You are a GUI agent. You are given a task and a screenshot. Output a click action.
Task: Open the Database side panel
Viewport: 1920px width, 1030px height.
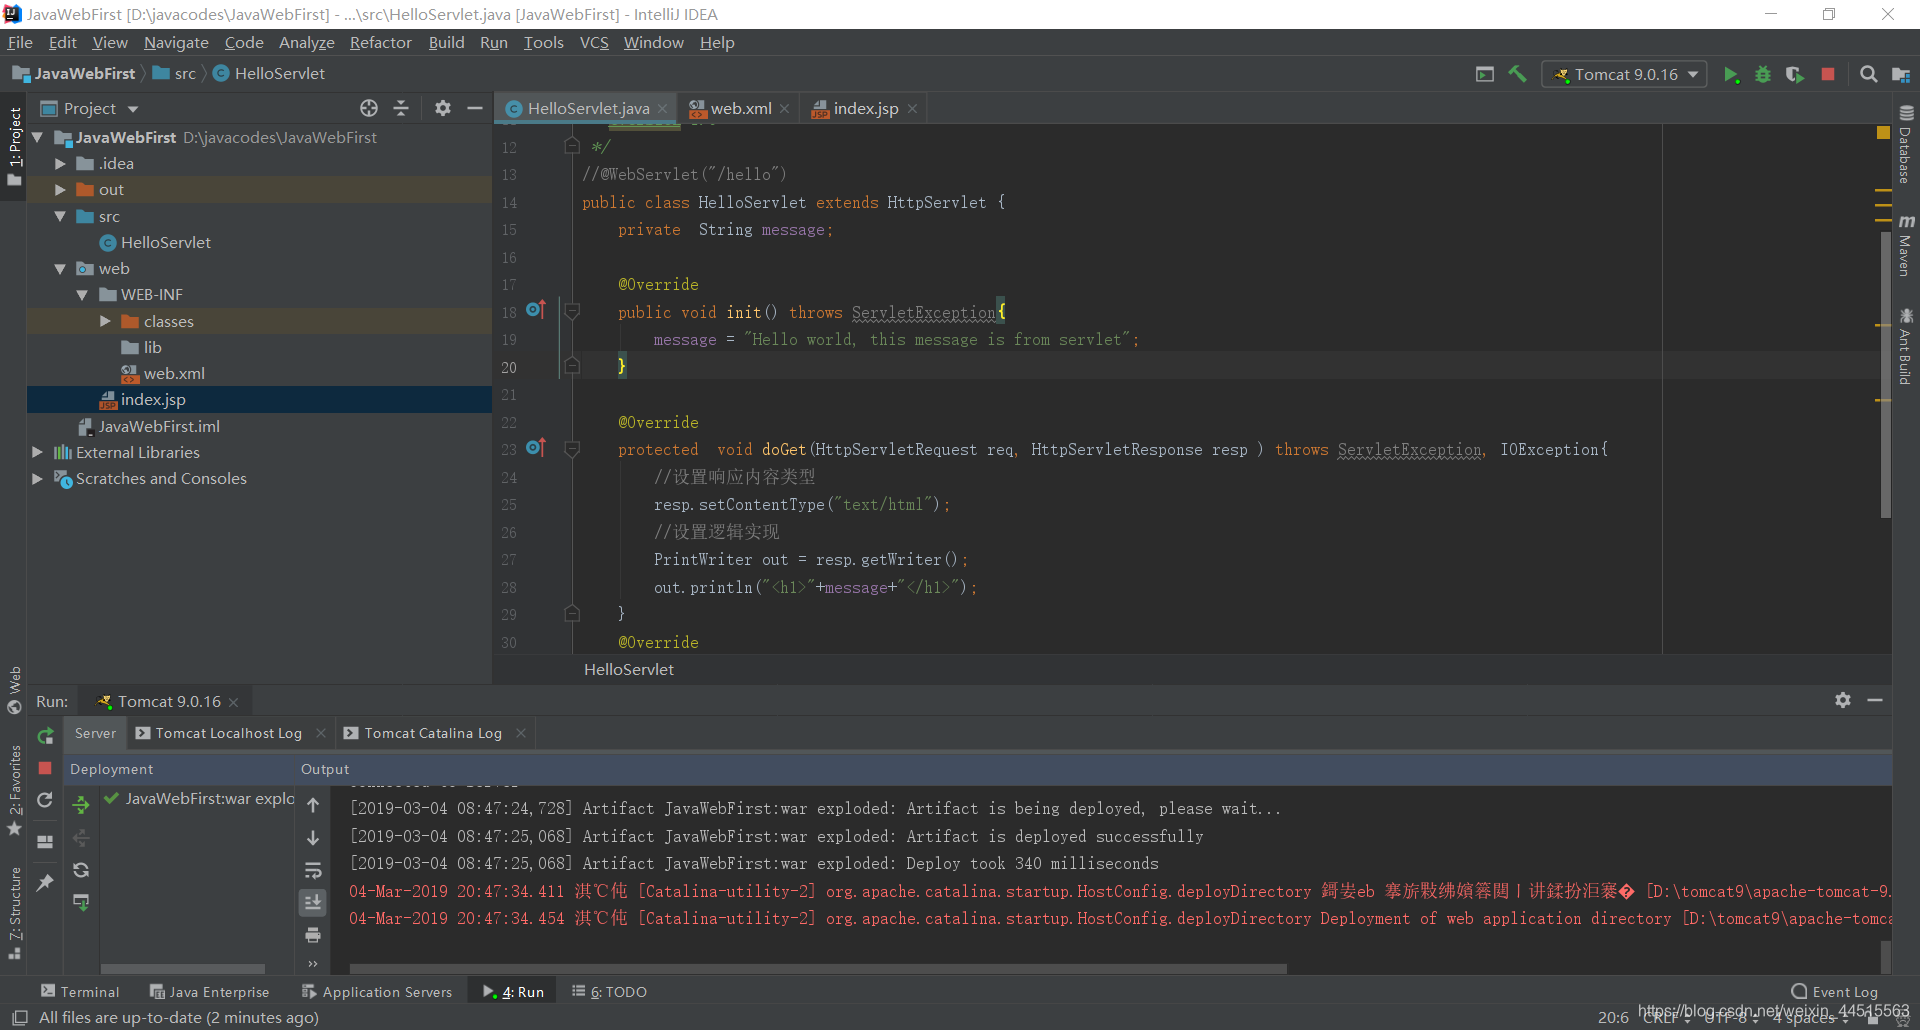pyautogui.click(x=1906, y=145)
